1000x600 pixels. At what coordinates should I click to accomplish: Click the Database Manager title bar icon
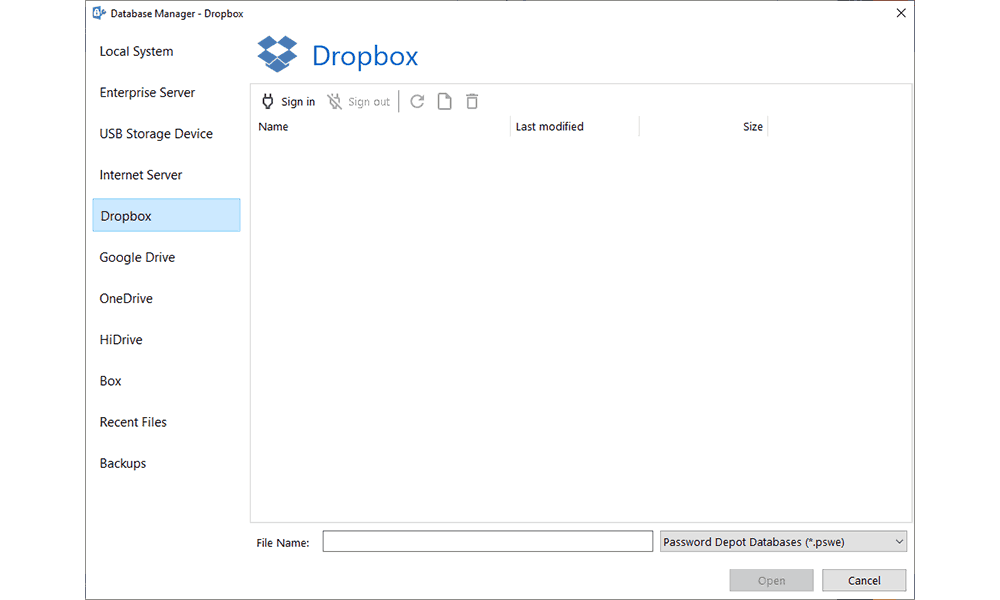coord(99,13)
